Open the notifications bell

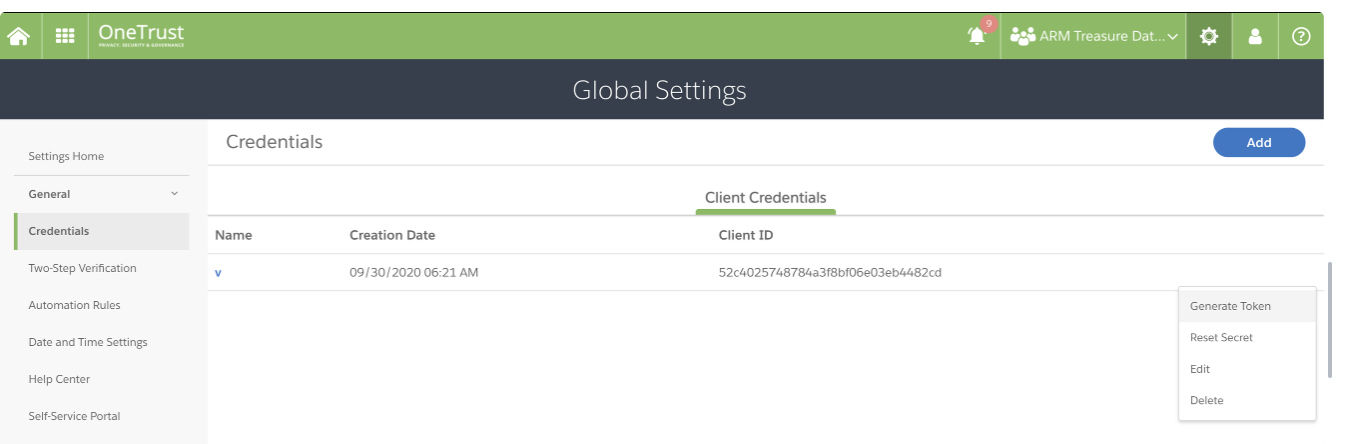tap(977, 37)
